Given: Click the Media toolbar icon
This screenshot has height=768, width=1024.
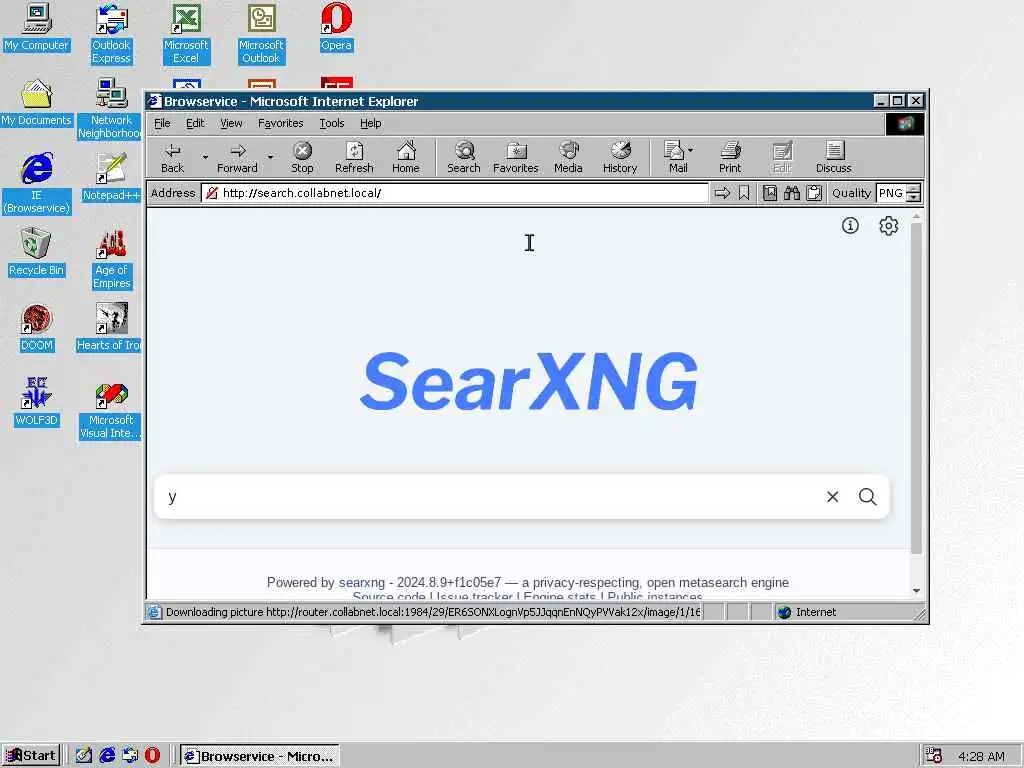Looking at the screenshot, I should click(568, 157).
